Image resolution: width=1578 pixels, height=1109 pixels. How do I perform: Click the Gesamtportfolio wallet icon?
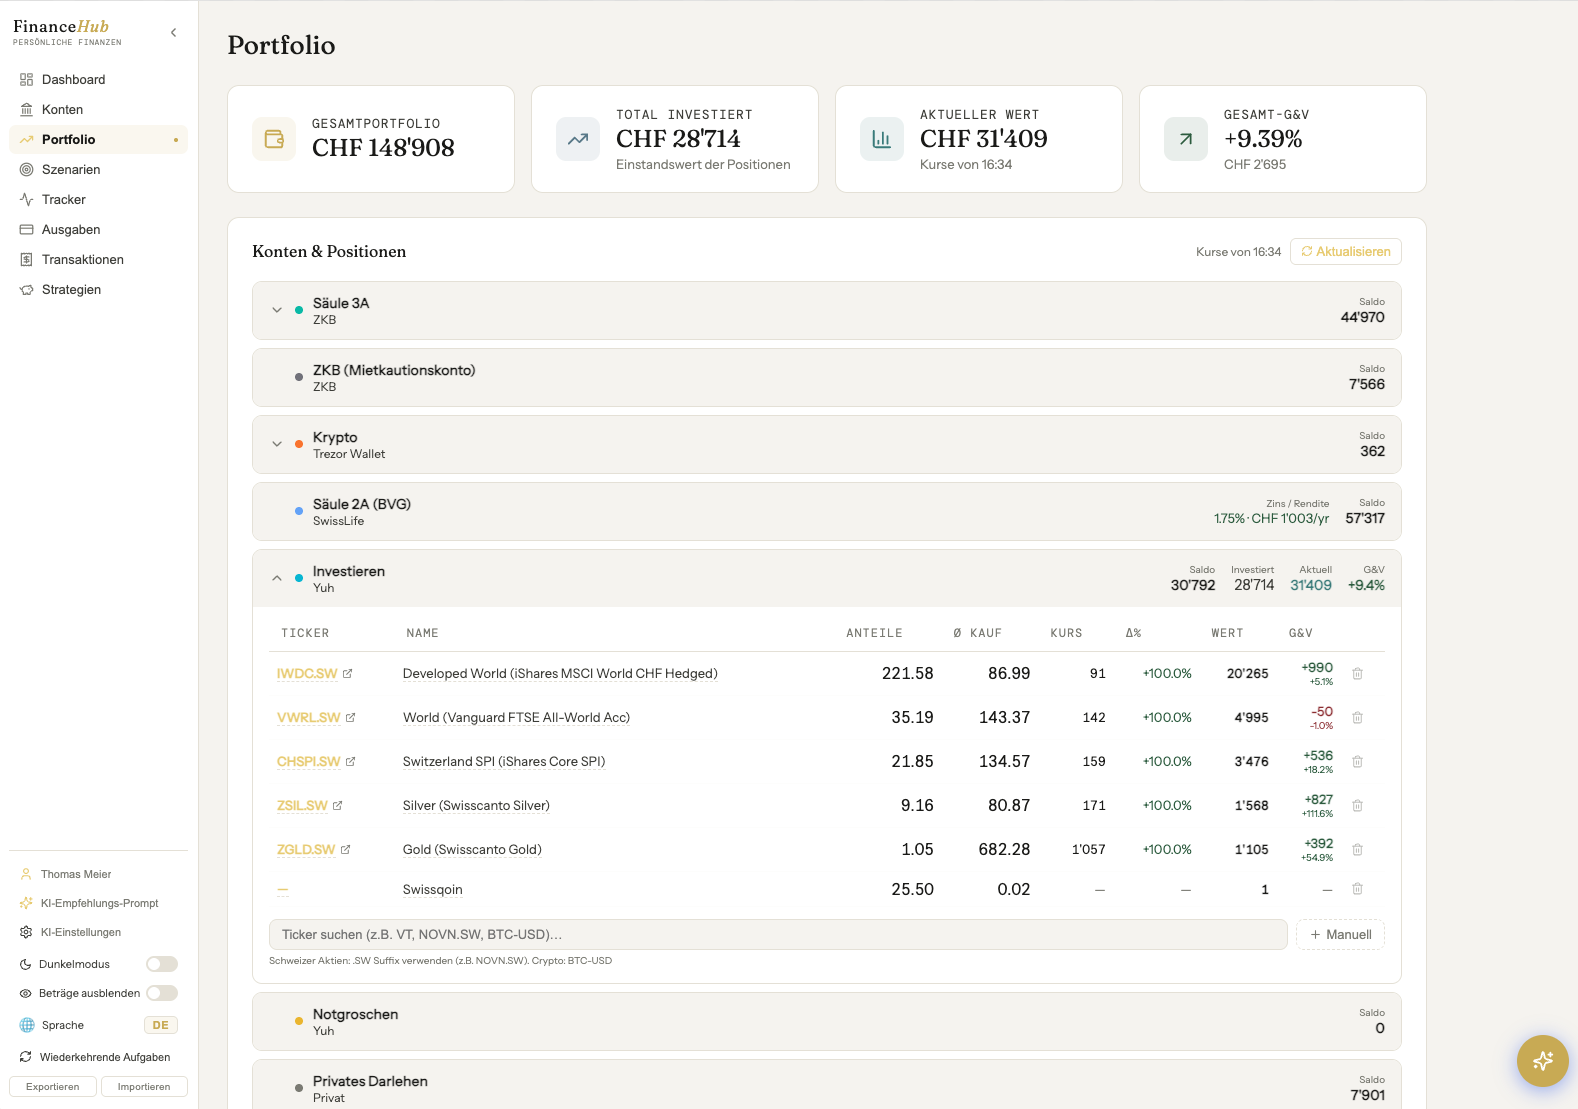(x=274, y=139)
